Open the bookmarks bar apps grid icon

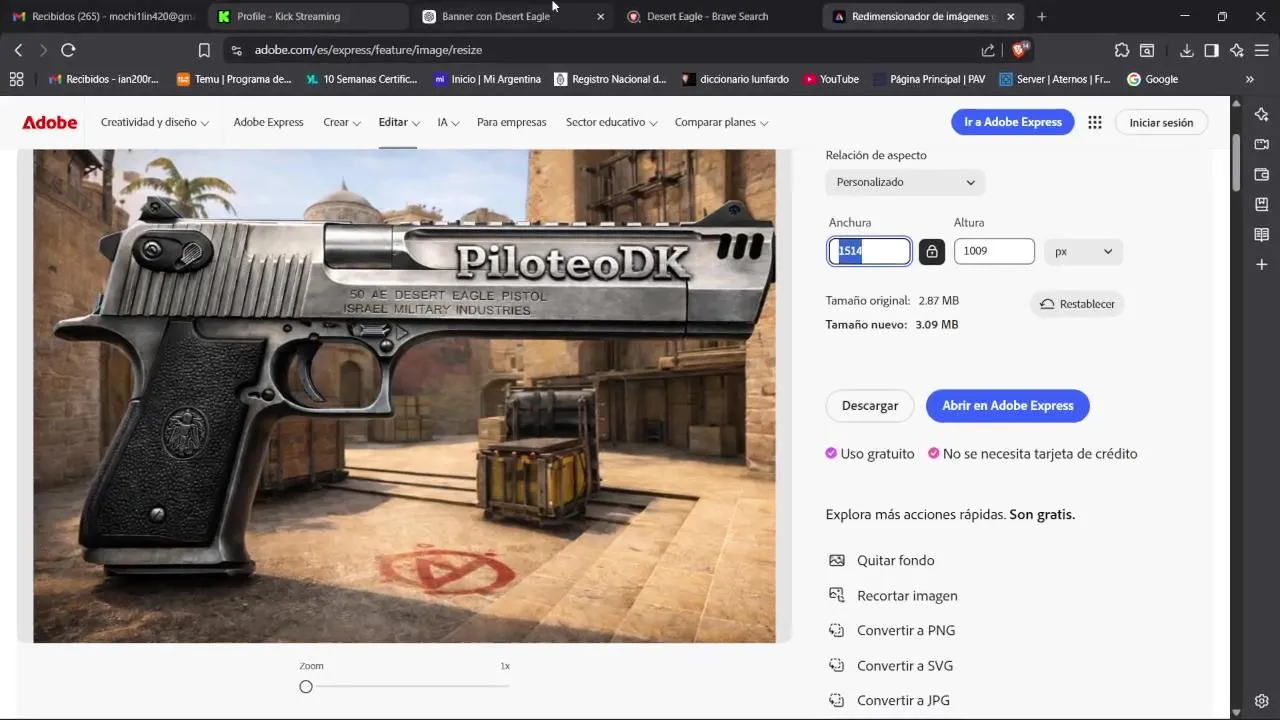pyautogui.click(x=16, y=79)
